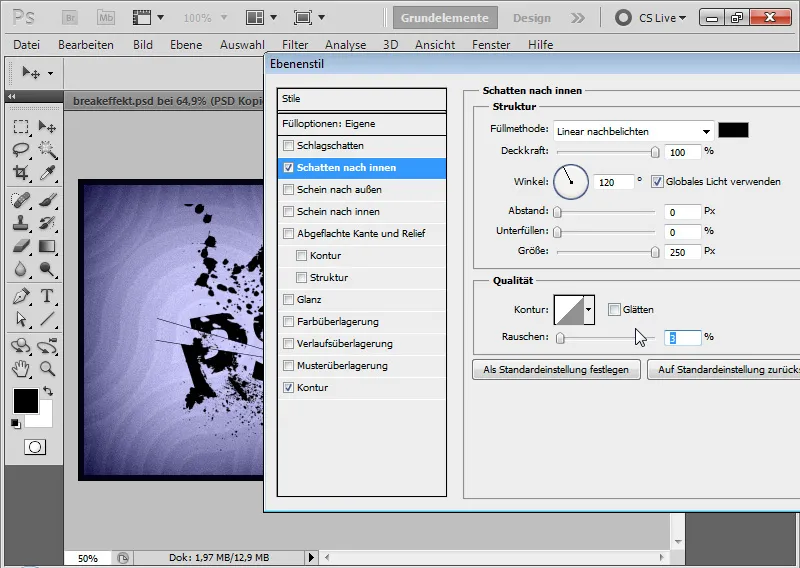Image resolution: width=800 pixels, height=568 pixels.
Task: Select the Blur tool
Action: pyautogui.click(x=21, y=269)
